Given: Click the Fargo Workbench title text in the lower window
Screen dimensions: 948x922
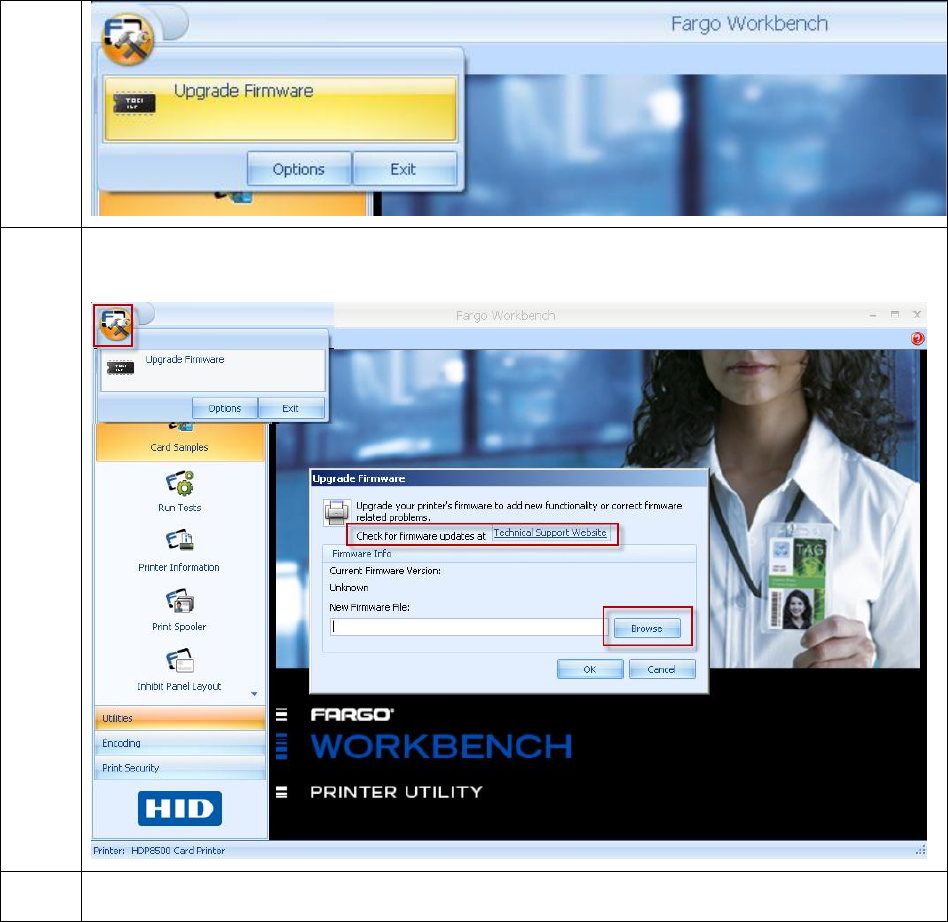Looking at the screenshot, I should coord(505,316).
